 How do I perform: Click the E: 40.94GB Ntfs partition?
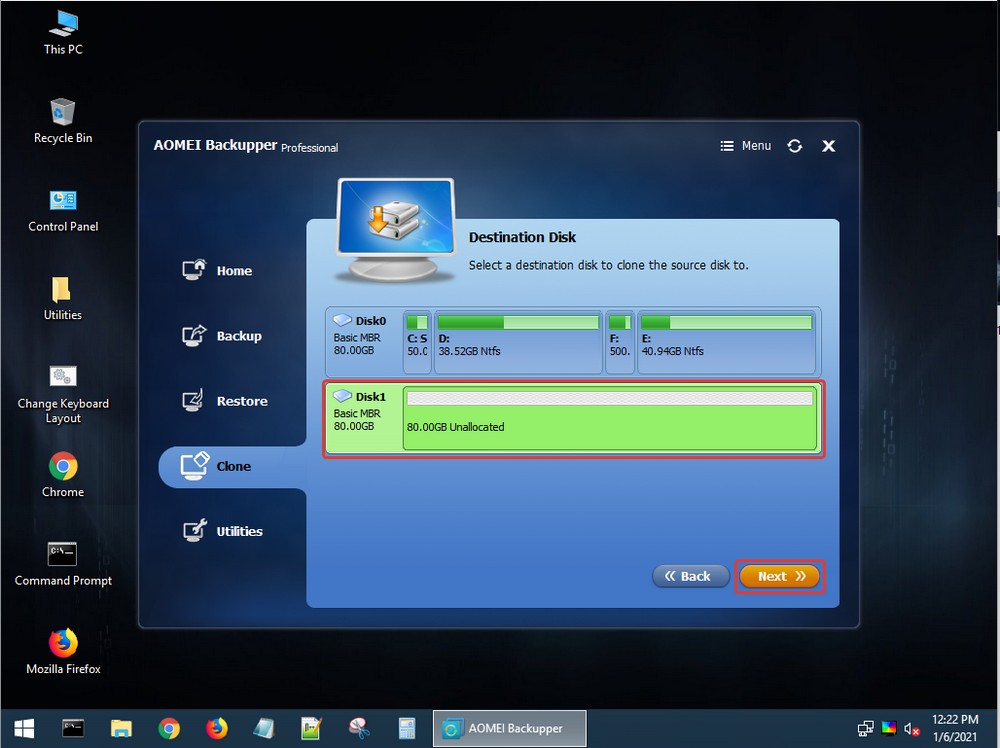coord(725,340)
